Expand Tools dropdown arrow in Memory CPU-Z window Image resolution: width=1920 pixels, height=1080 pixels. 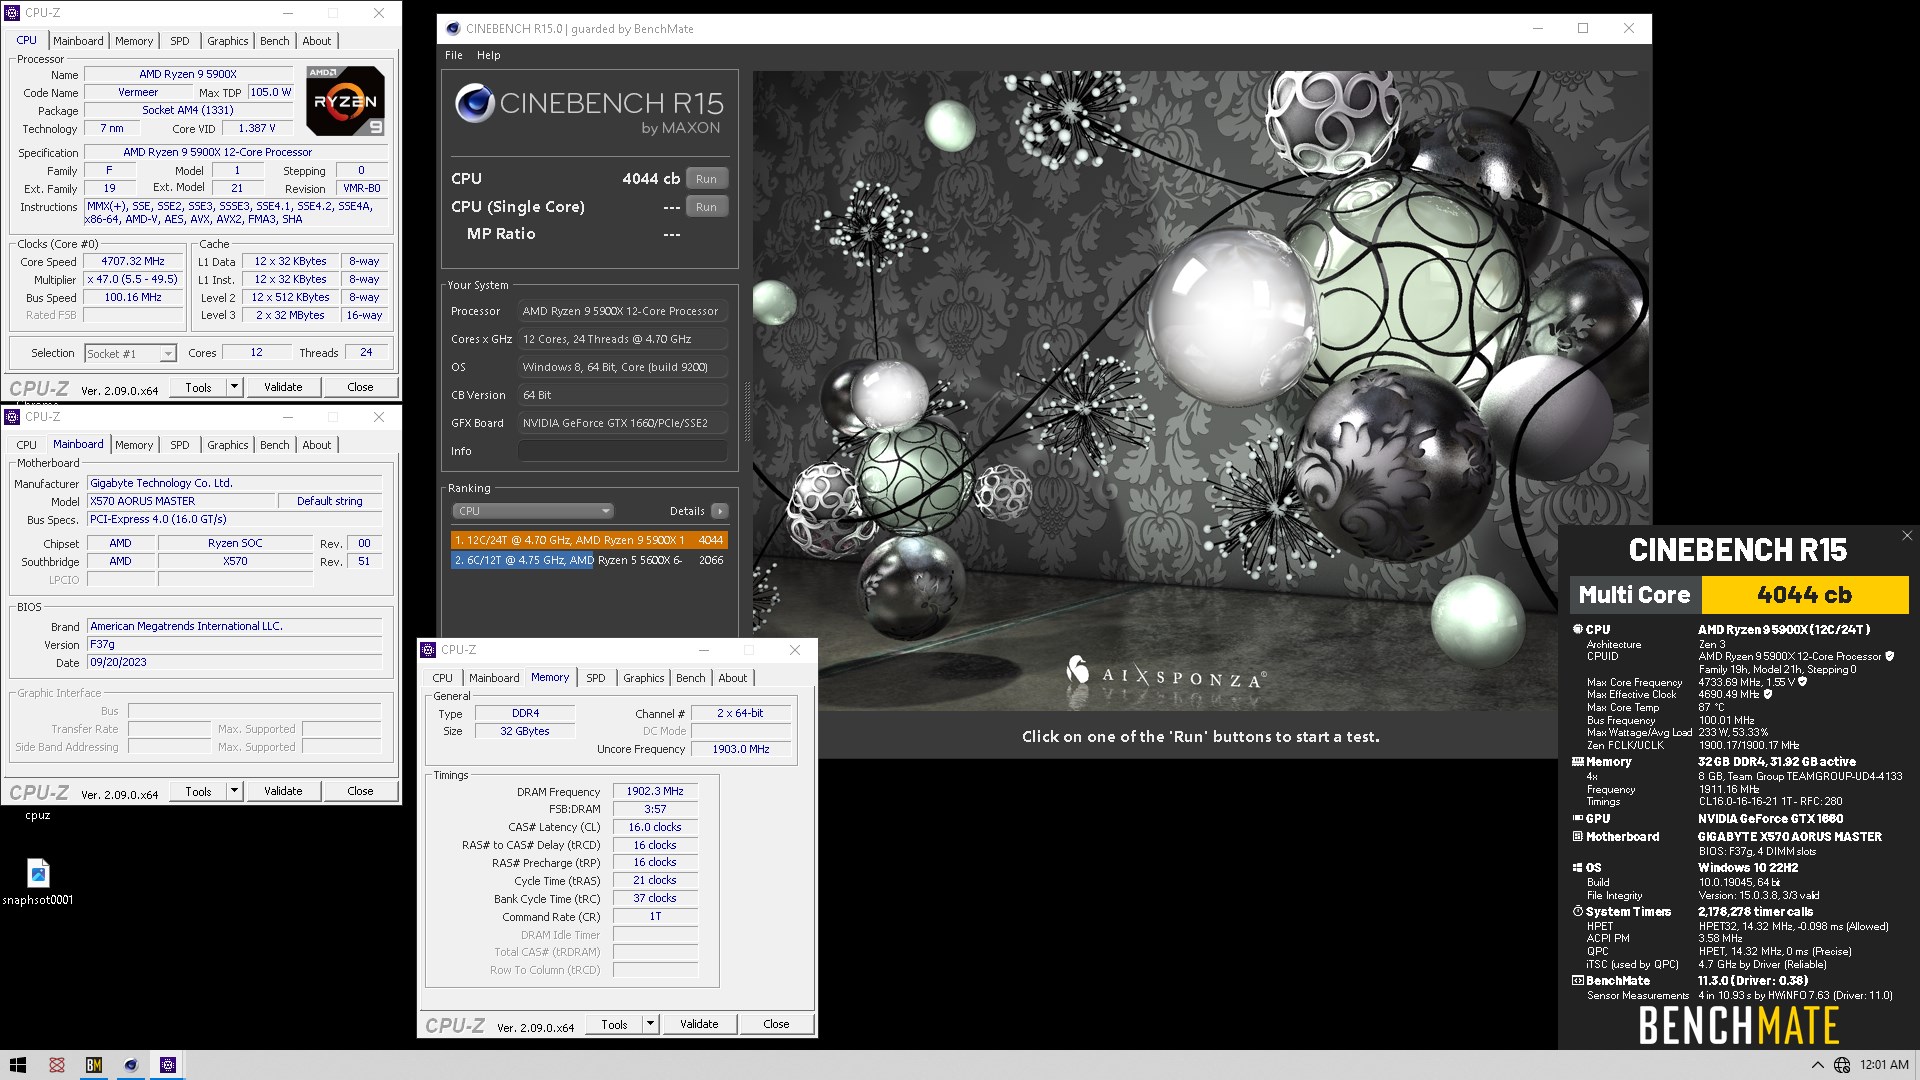click(x=650, y=1024)
